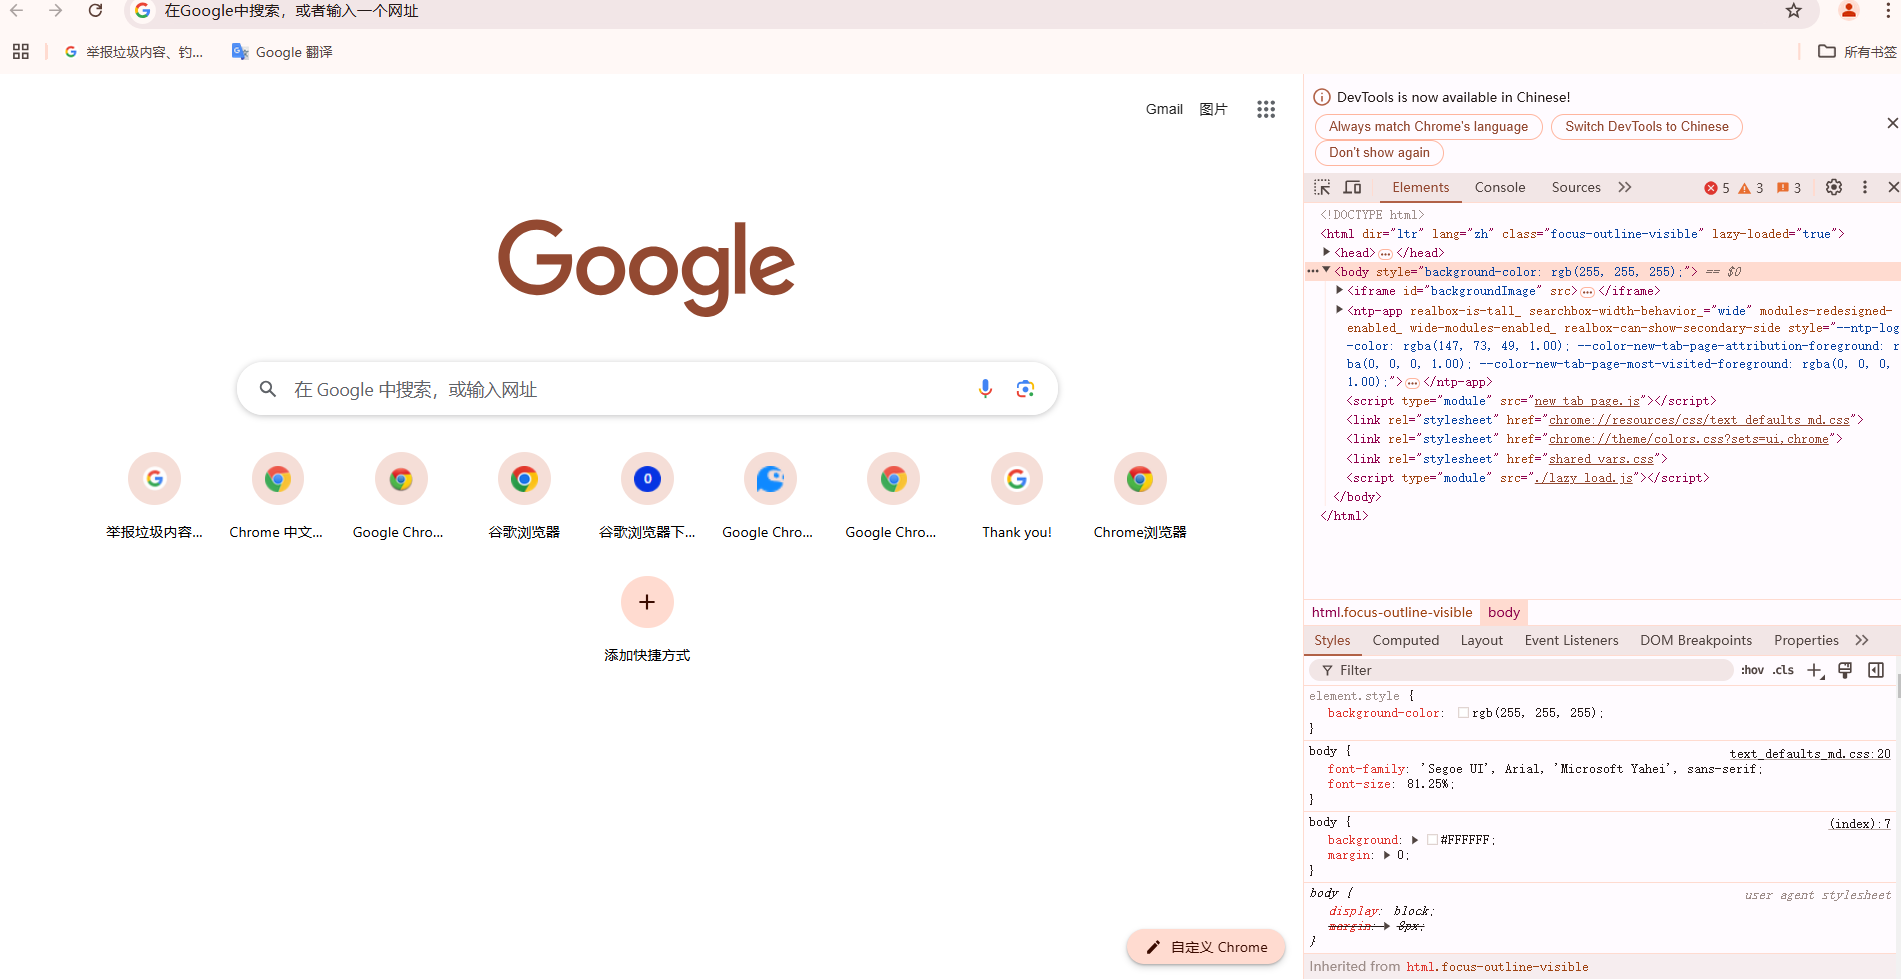Open DevTools settings gear
Screen dimensions: 1901x979
coord(1834,187)
